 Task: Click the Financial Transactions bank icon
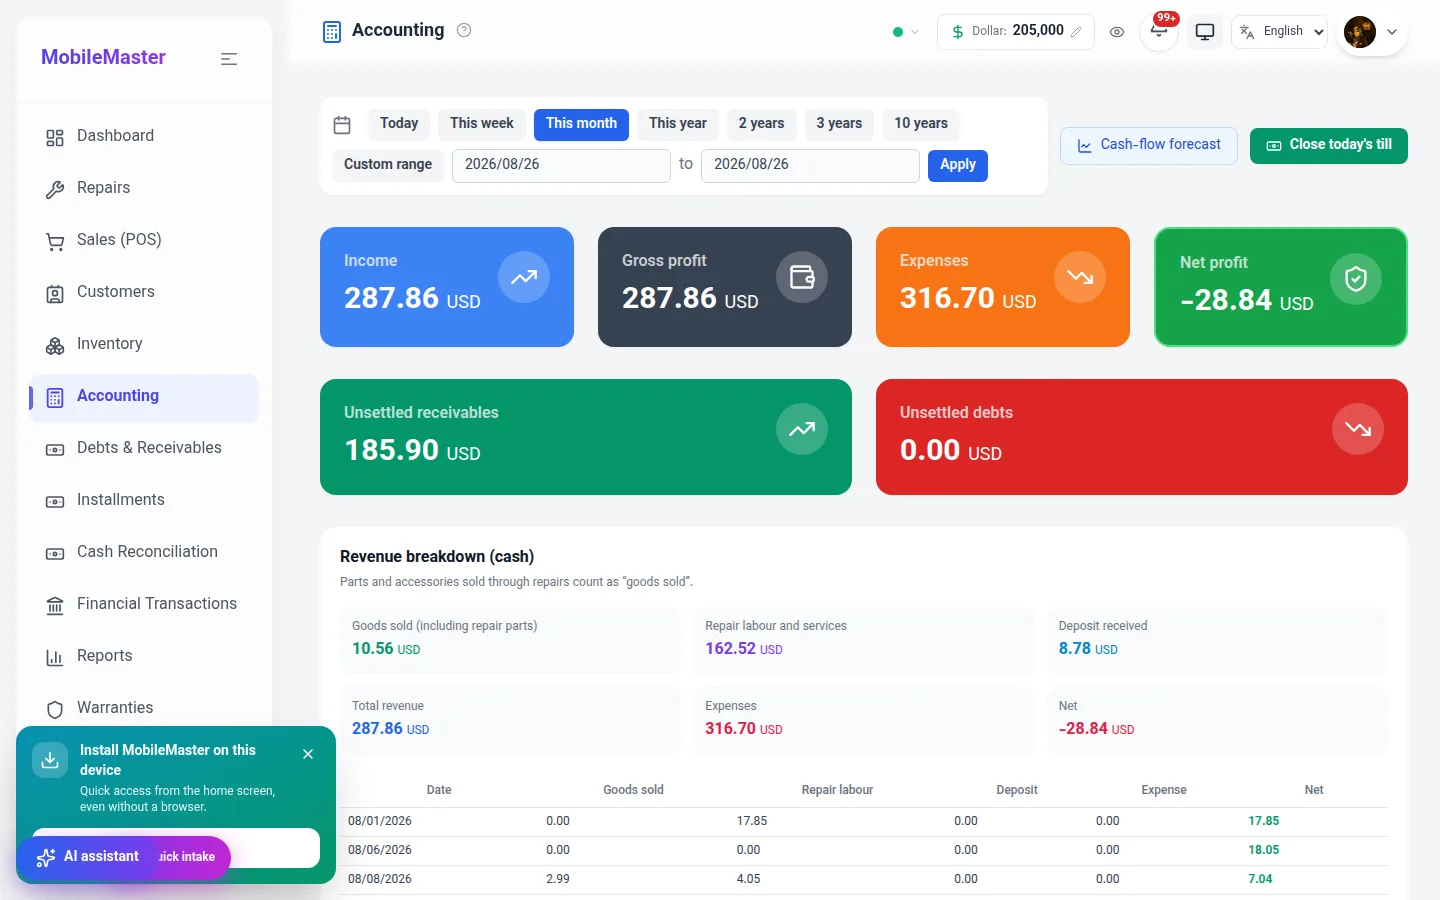pyautogui.click(x=55, y=605)
